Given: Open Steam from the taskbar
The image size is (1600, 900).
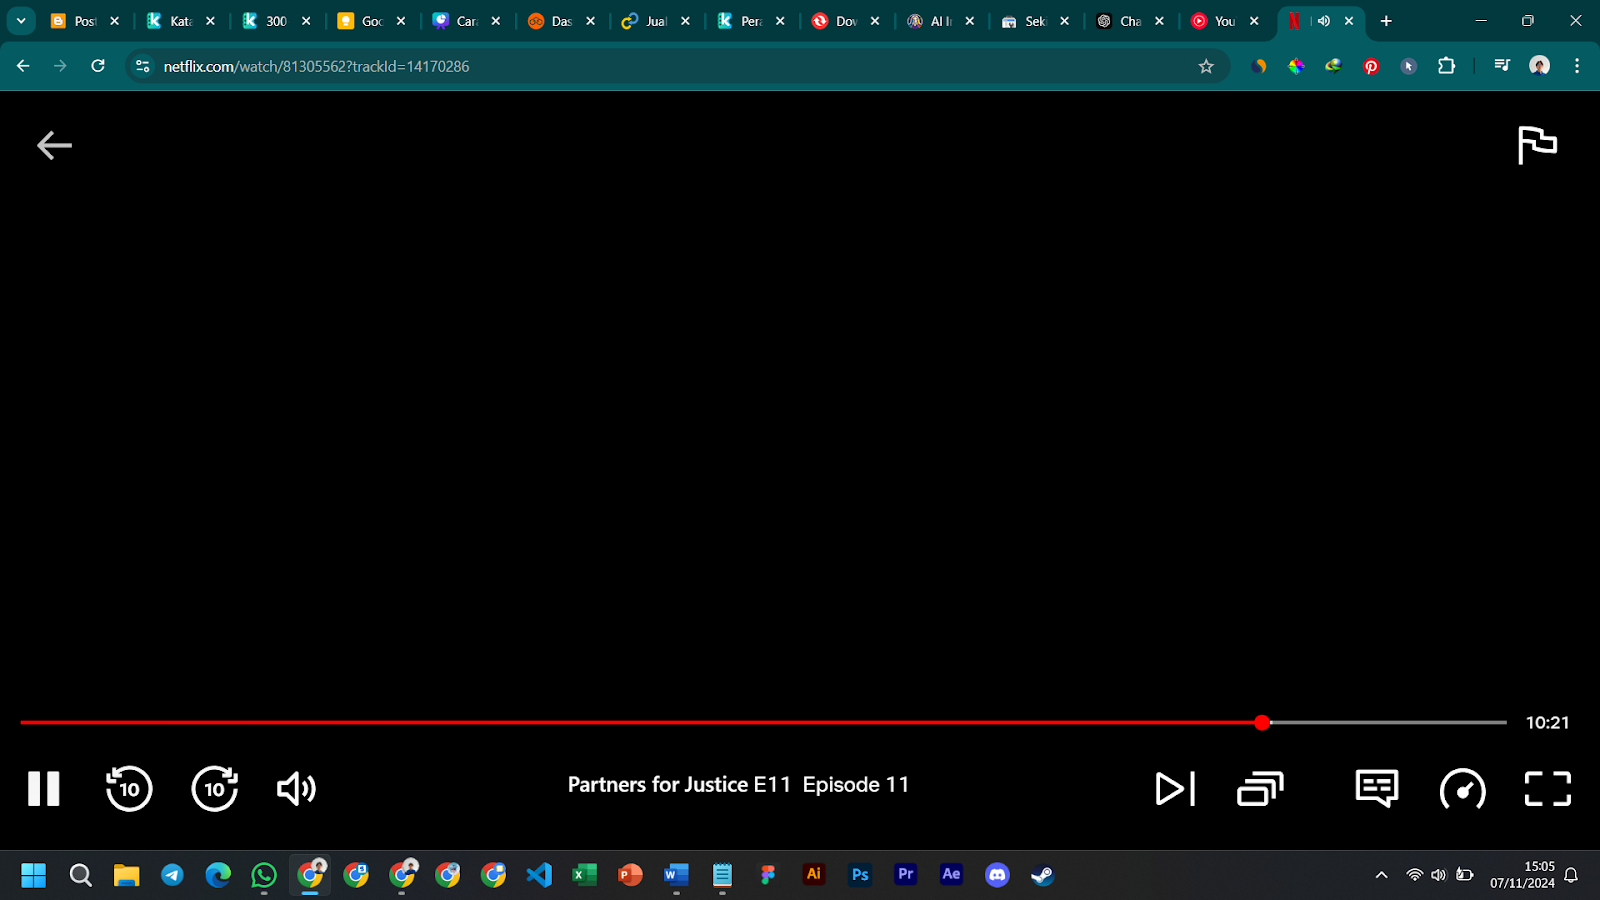Looking at the screenshot, I should tap(1042, 876).
